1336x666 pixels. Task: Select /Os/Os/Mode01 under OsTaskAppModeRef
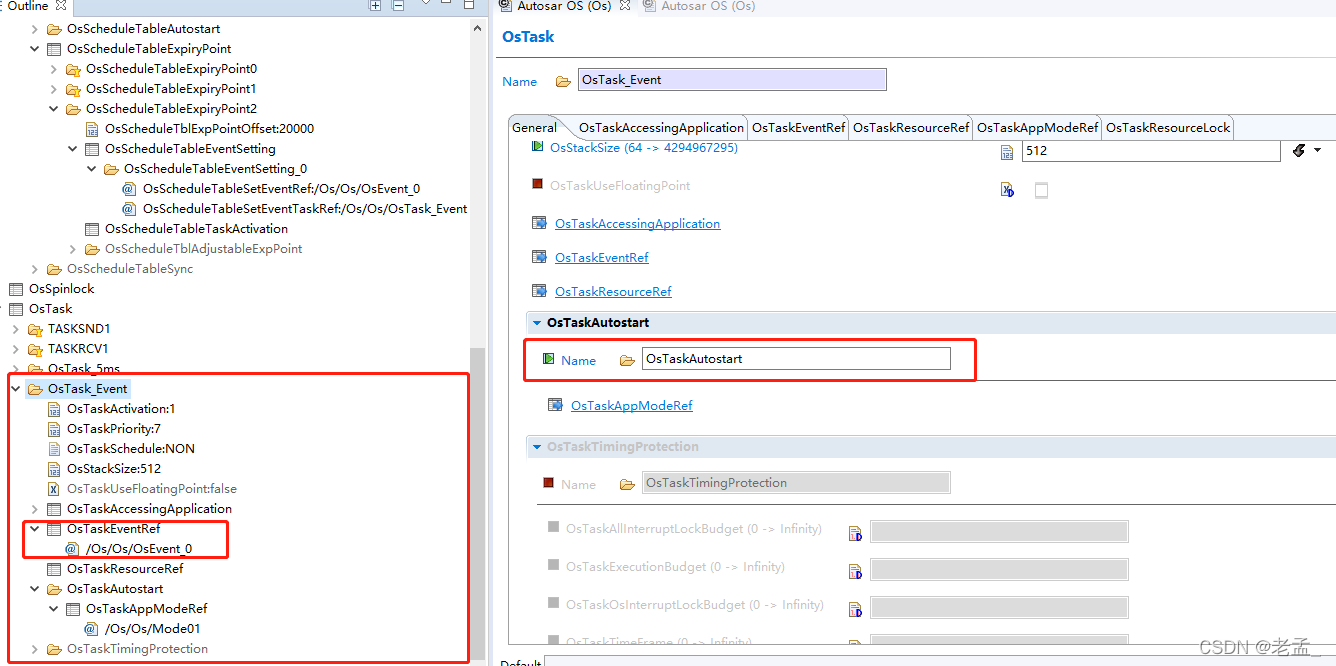153,629
